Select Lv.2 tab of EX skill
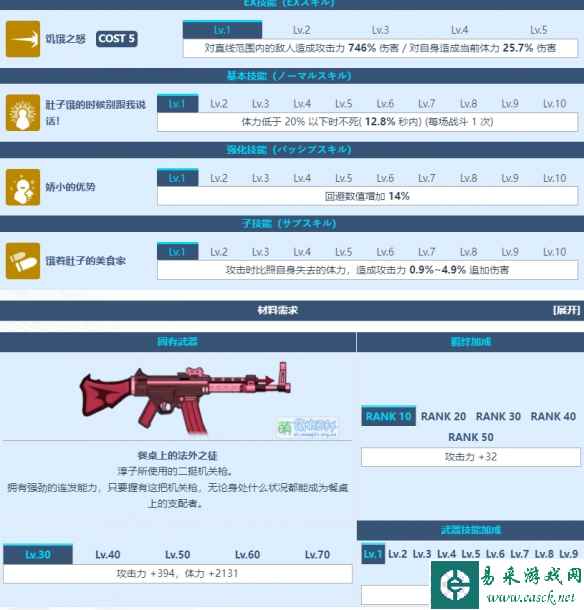The width and height of the screenshot is (584, 610). pyautogui.click(x=302, y=30)
